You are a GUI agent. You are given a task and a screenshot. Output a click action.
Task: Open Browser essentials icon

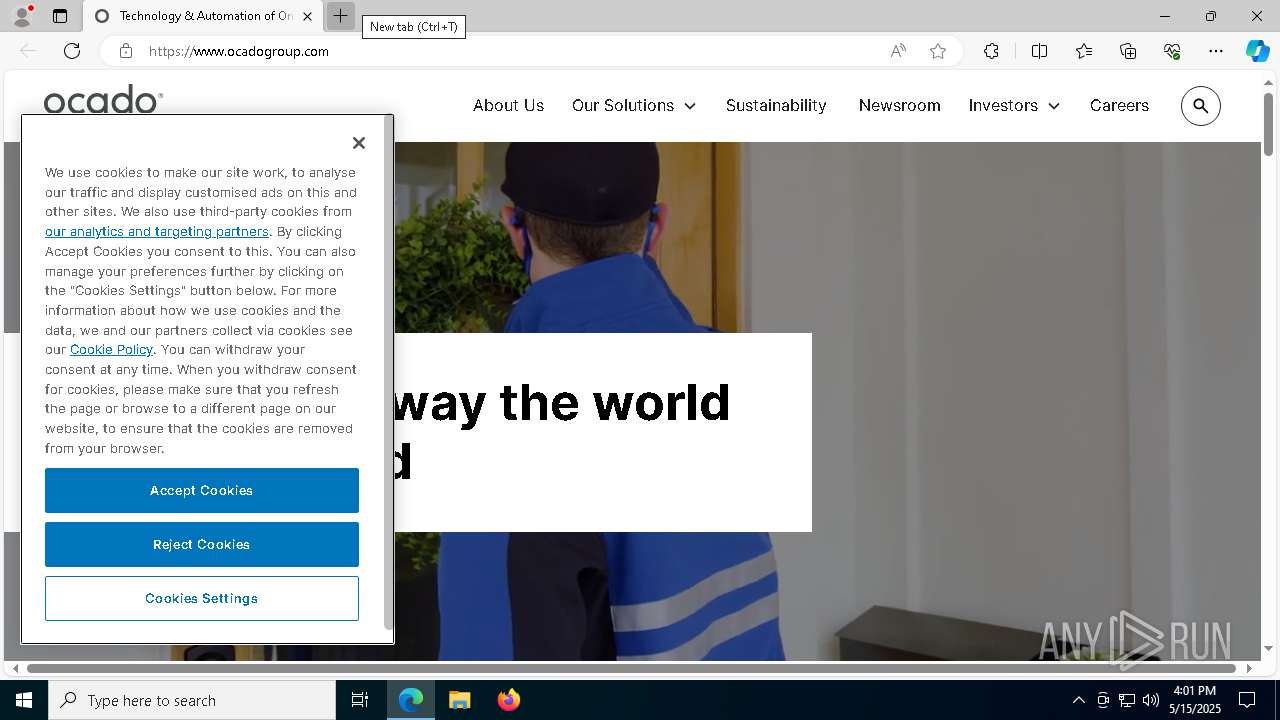(1172, 51)
